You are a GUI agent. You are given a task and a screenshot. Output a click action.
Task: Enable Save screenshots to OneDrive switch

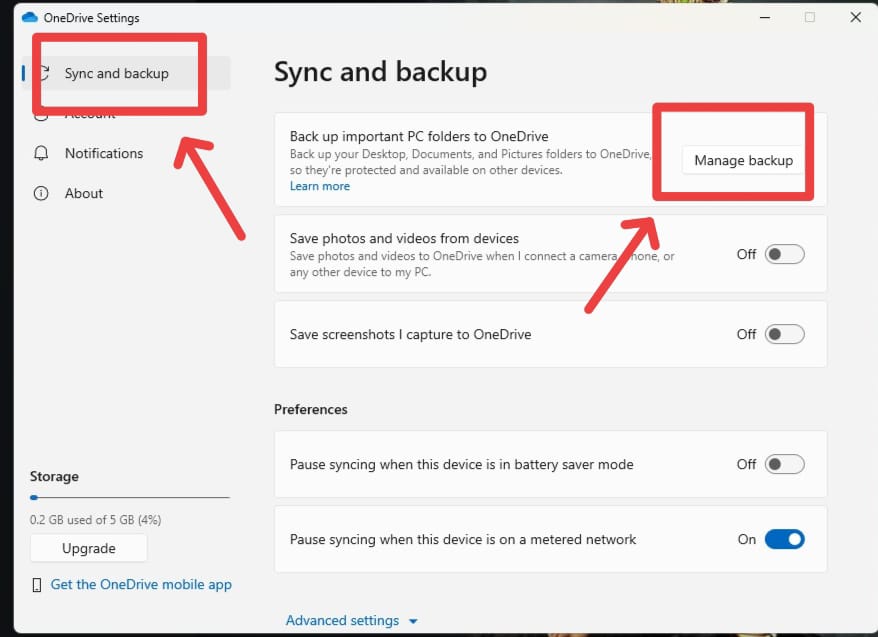click(784, 334)
